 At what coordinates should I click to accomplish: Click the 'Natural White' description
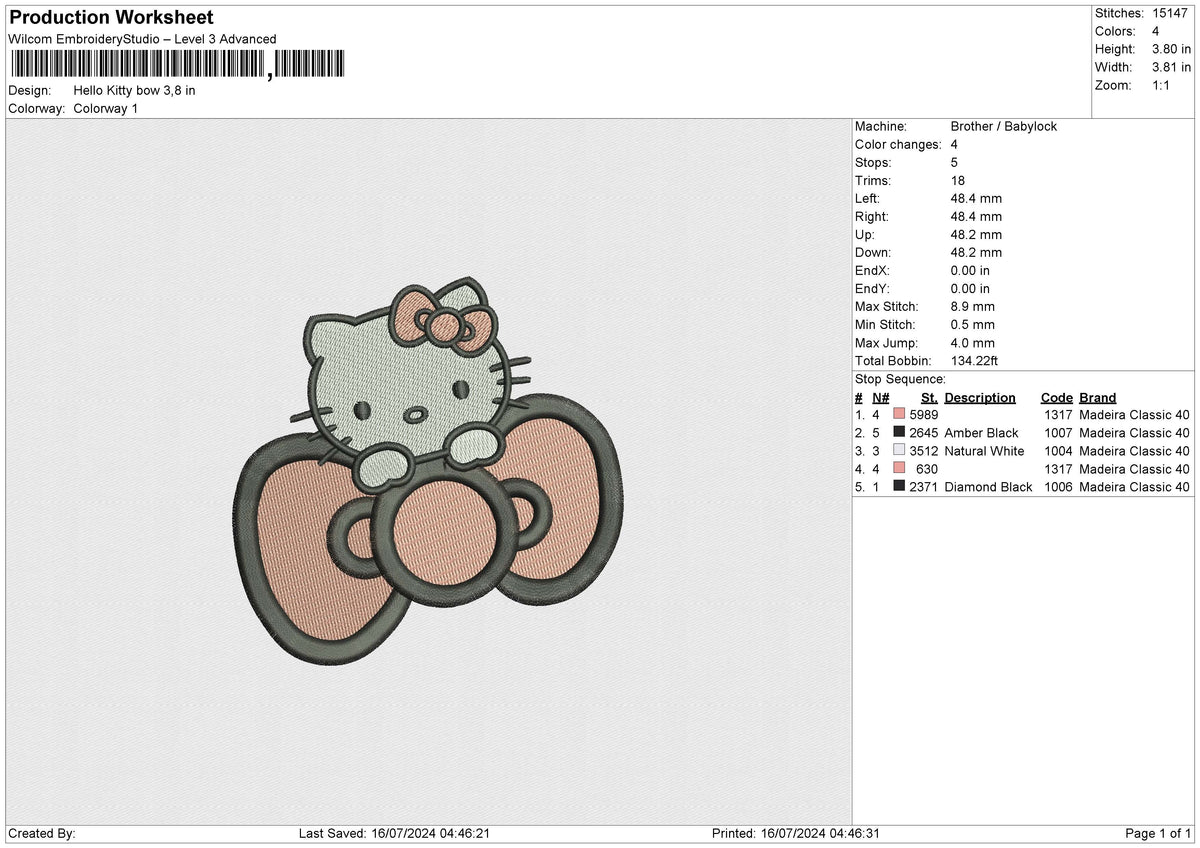[x=984, y=451]
